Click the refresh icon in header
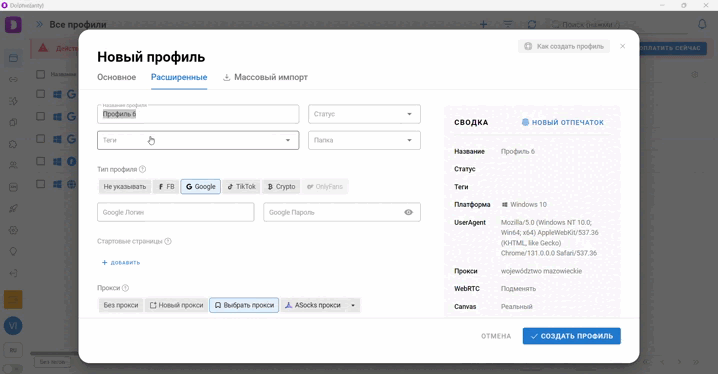The height and width of the screenshot is (374, 718). click(x=532, y=24)
